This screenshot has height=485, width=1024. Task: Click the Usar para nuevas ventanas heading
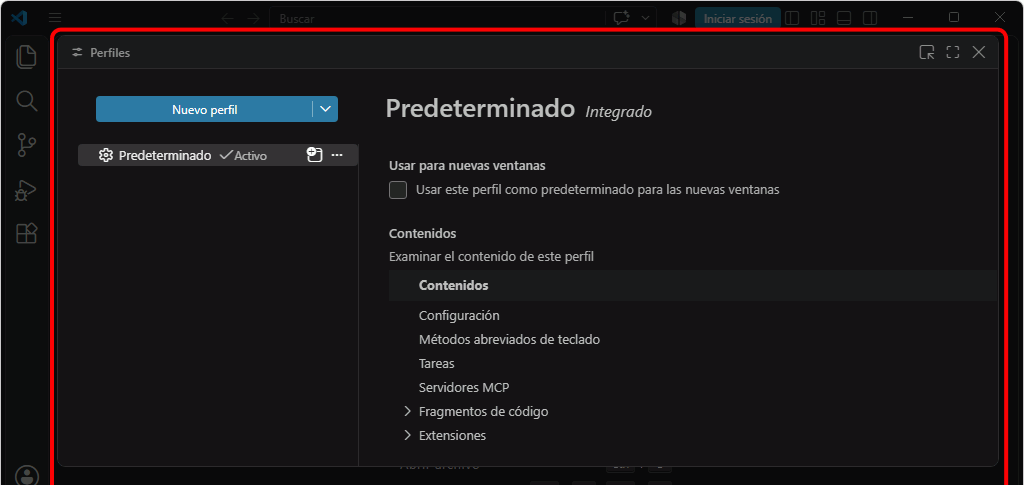[467, 166]
